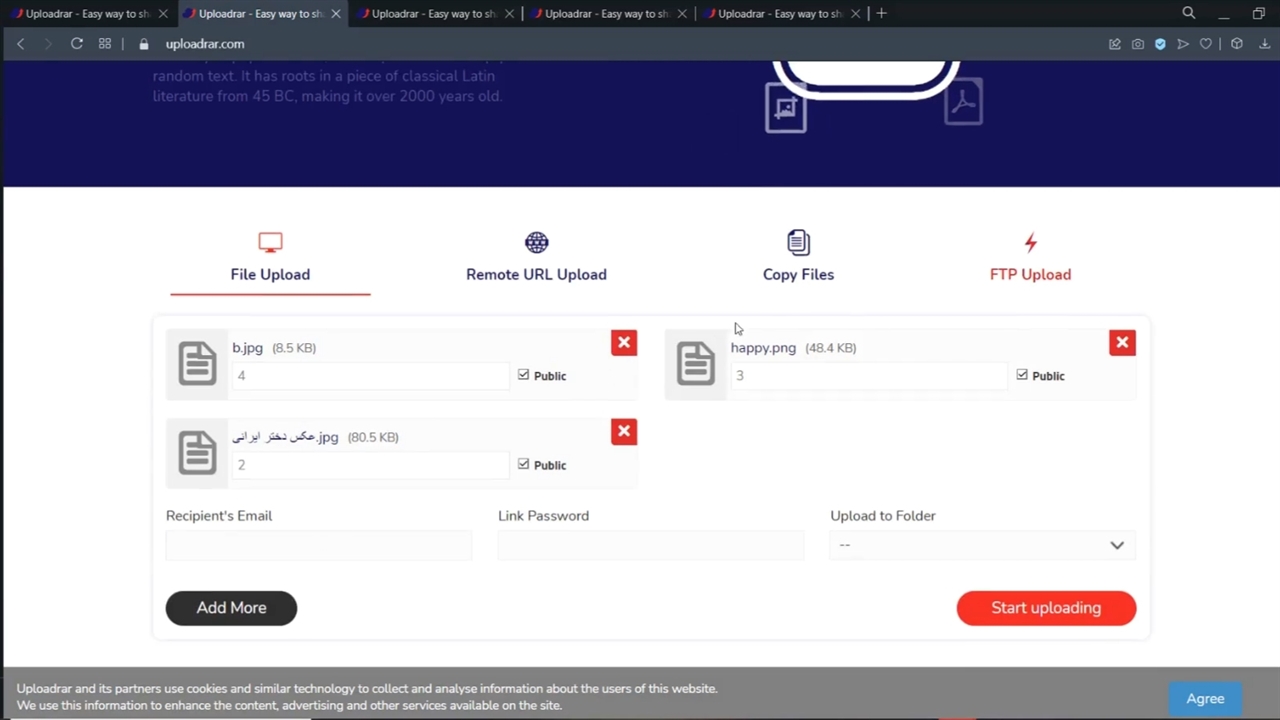Uncheck Public checkbox for b.jpg
This screenshot has height=720, width=1280.
[x=523, y=375]
